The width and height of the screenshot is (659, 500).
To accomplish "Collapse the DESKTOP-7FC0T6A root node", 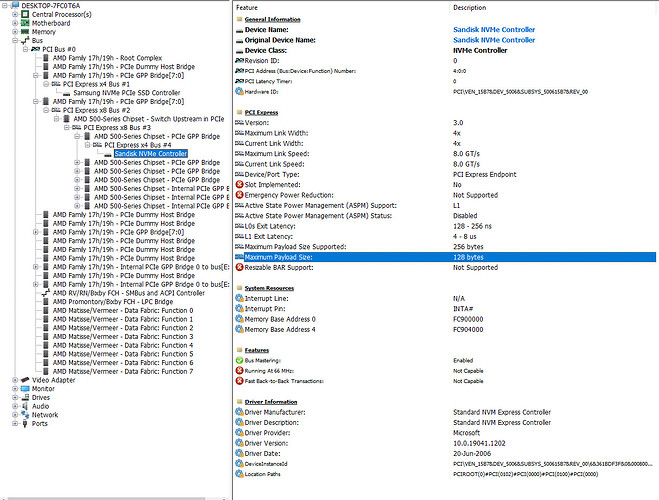I will tap(5, 5).
